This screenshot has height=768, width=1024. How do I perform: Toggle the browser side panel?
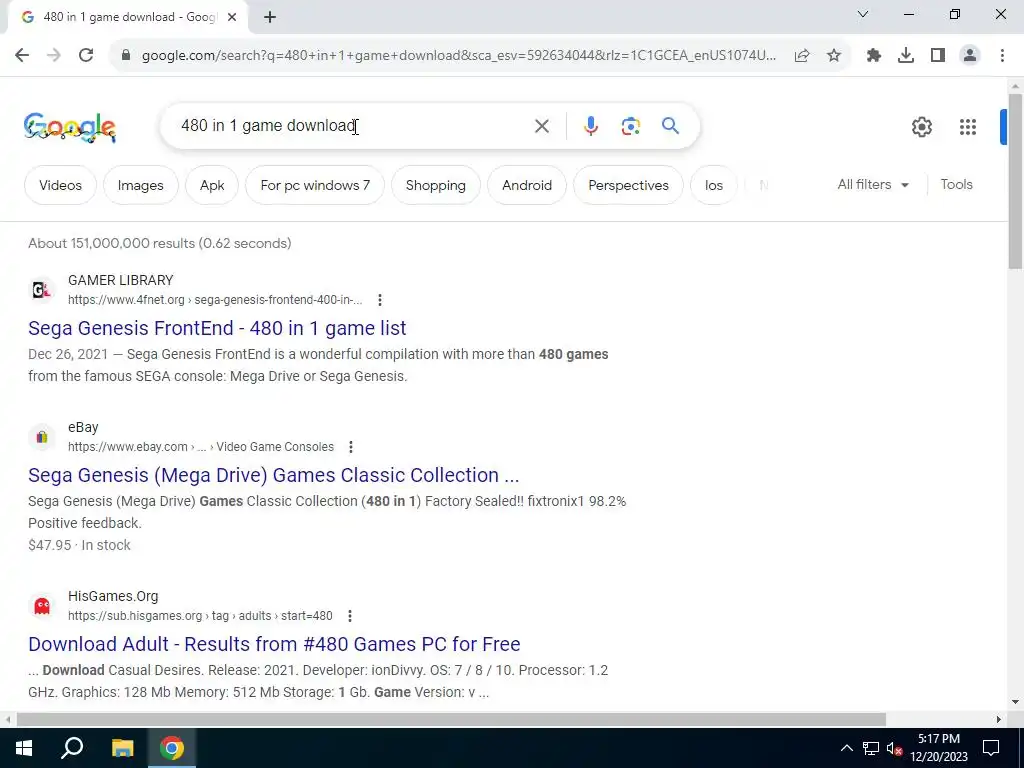(938, 56)
